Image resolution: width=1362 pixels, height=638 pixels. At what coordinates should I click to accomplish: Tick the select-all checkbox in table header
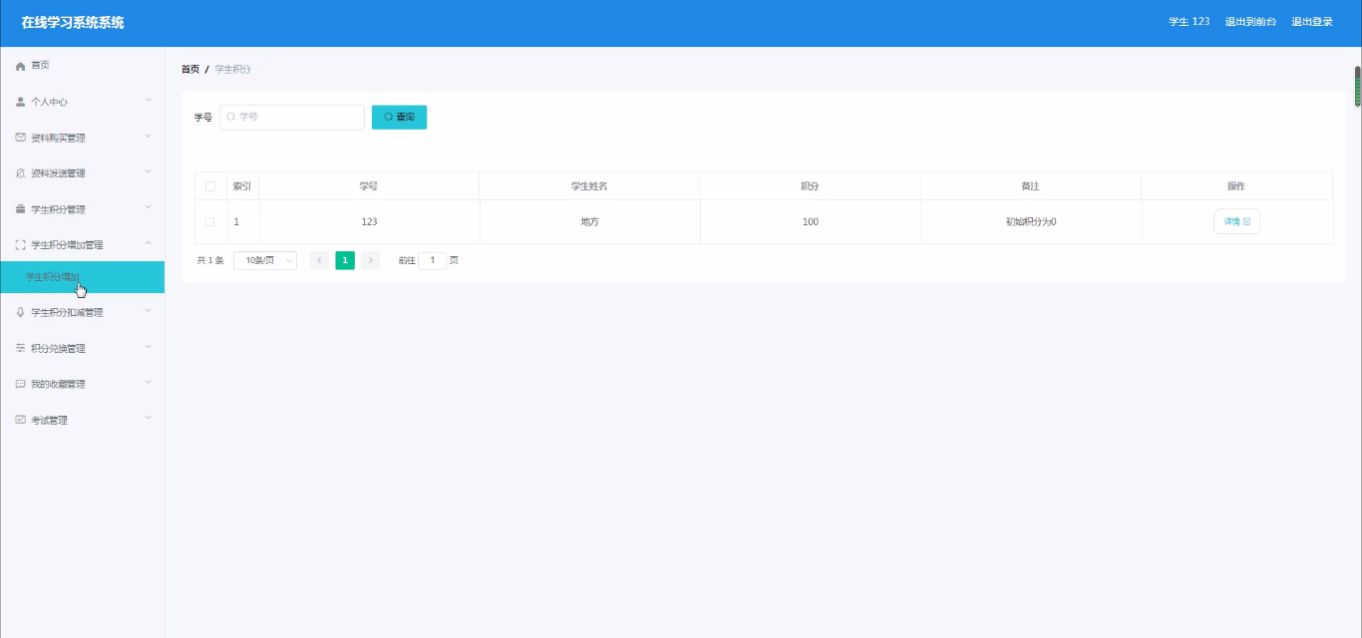pos(210,186)
